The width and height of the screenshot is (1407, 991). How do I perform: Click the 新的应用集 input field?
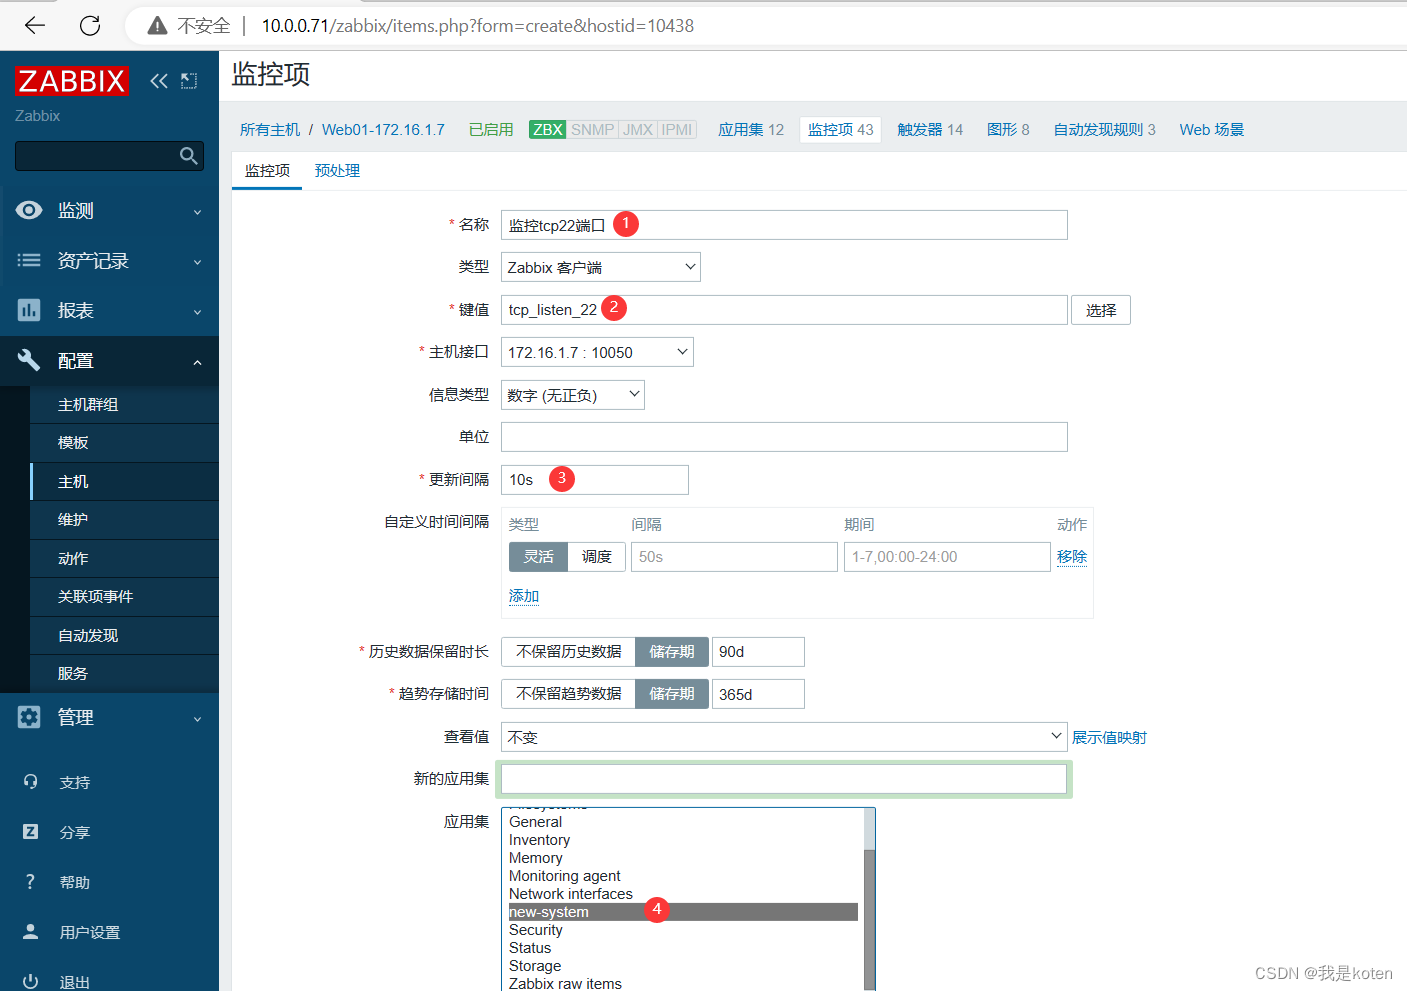(x=784, y=779)
